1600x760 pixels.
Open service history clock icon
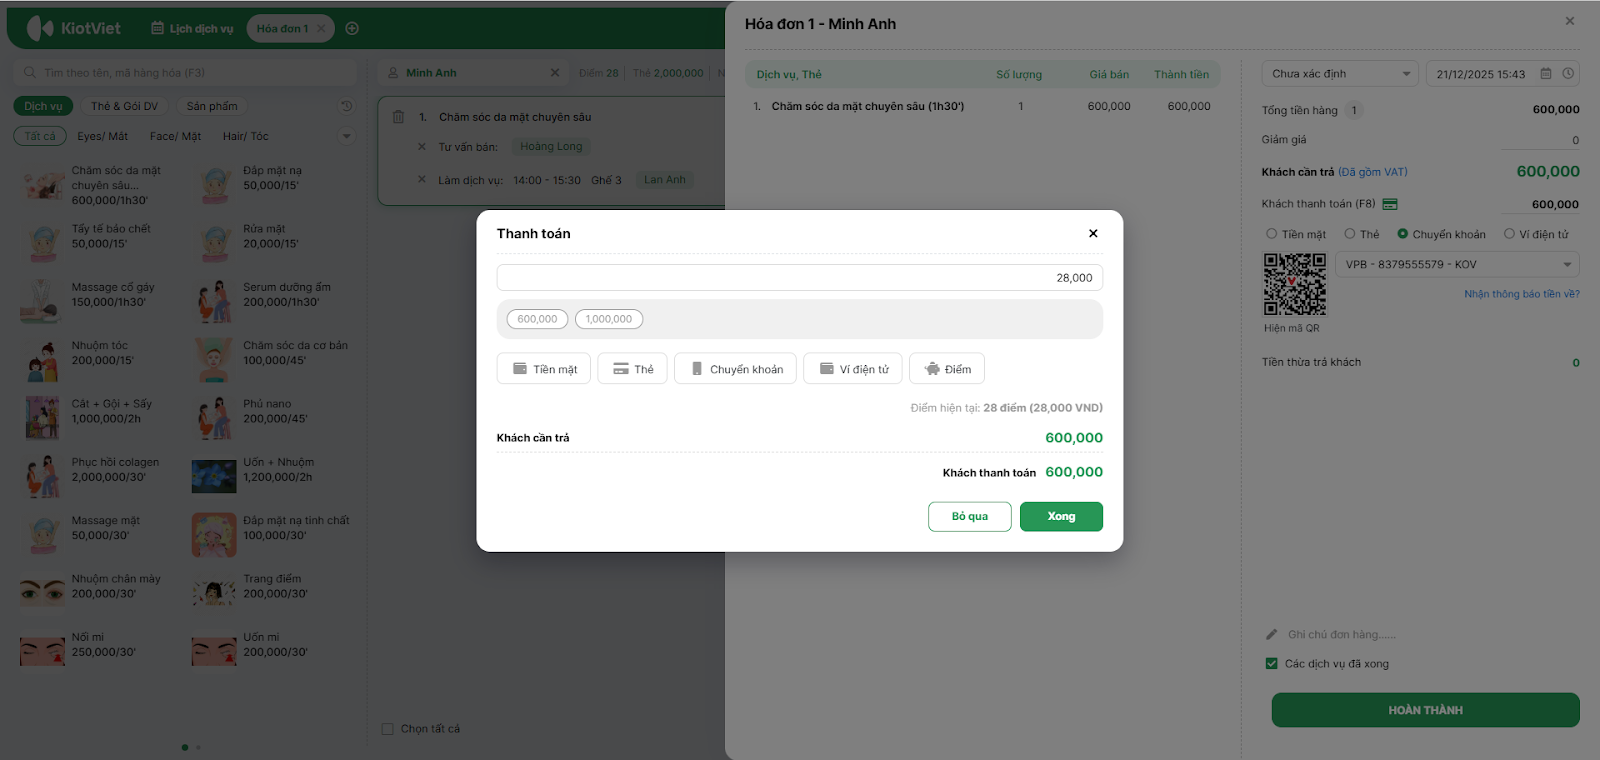click(x=346, y=106)
